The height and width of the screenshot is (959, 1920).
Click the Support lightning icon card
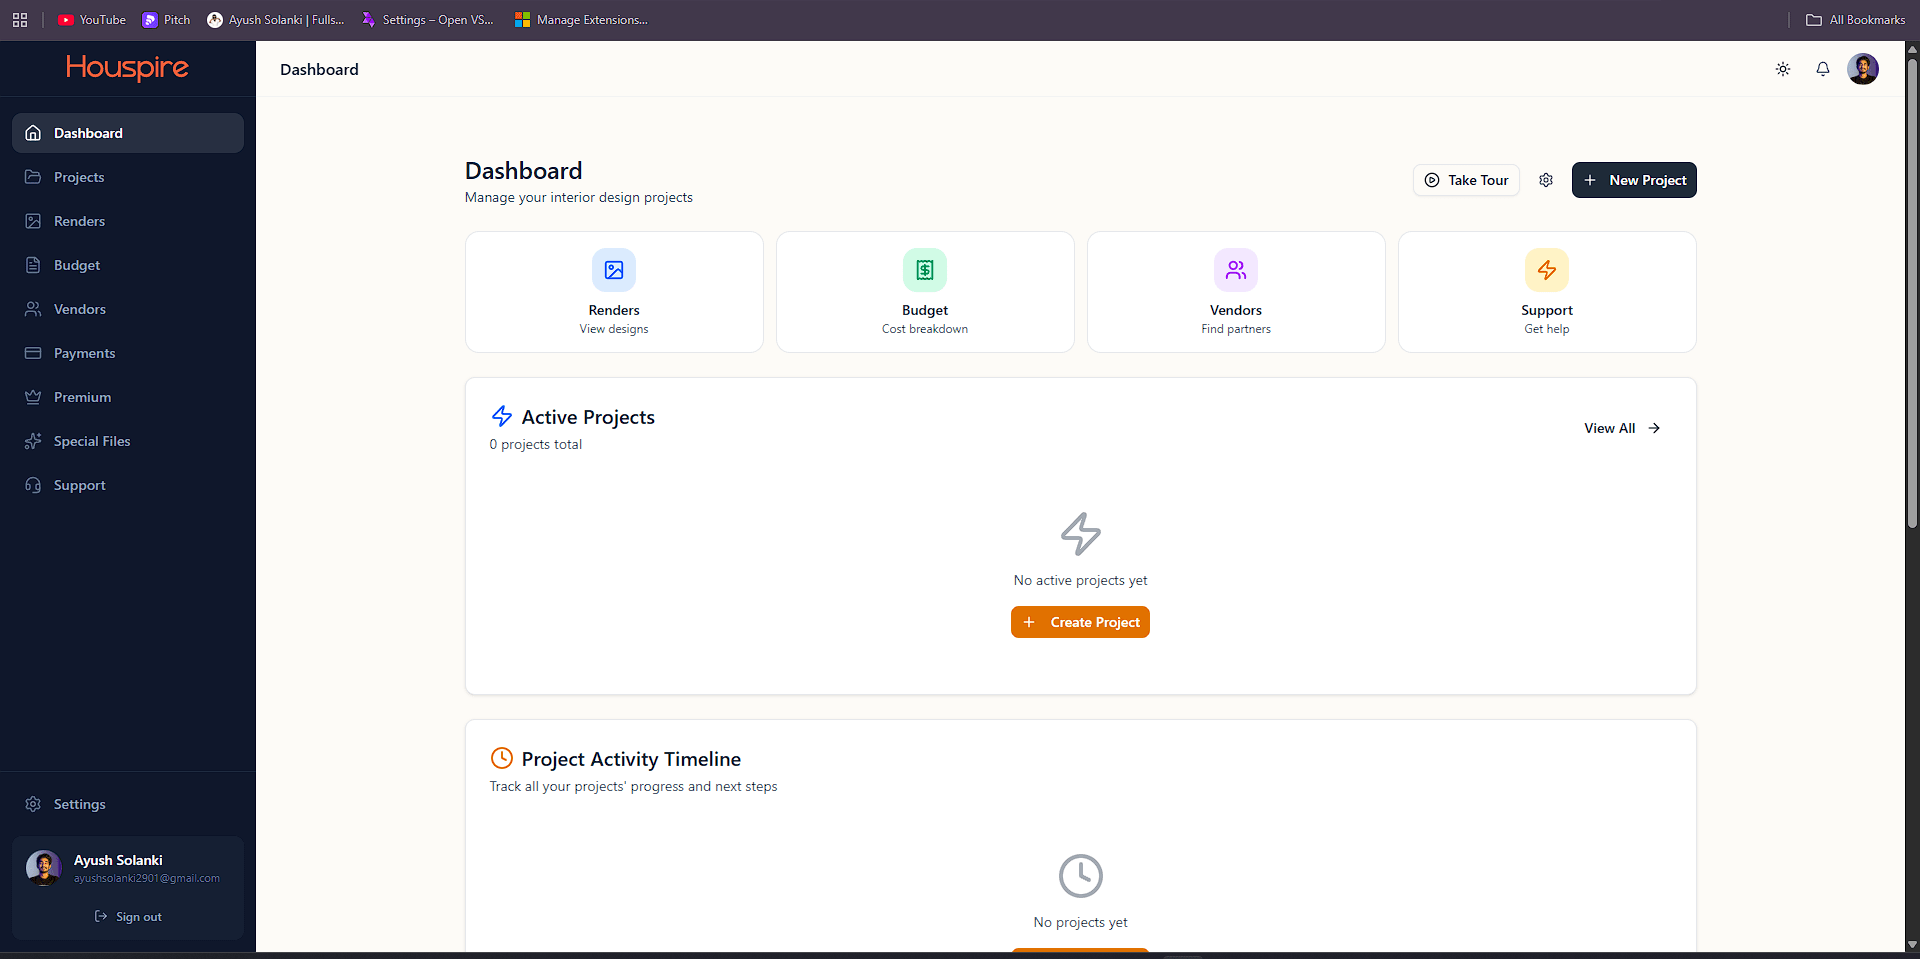(1547, 270)
